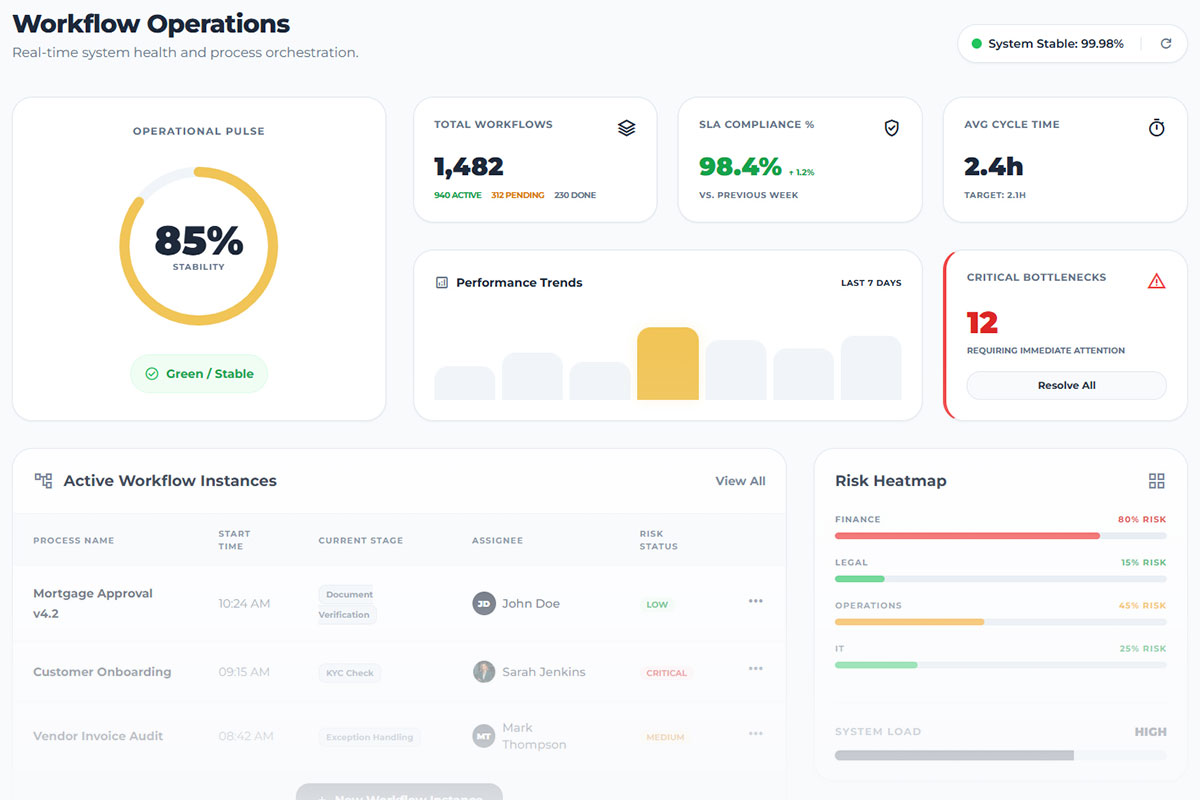Click the 12 critical bottlenecks count
Screen dimensions: 1200x800
point(983,323)
